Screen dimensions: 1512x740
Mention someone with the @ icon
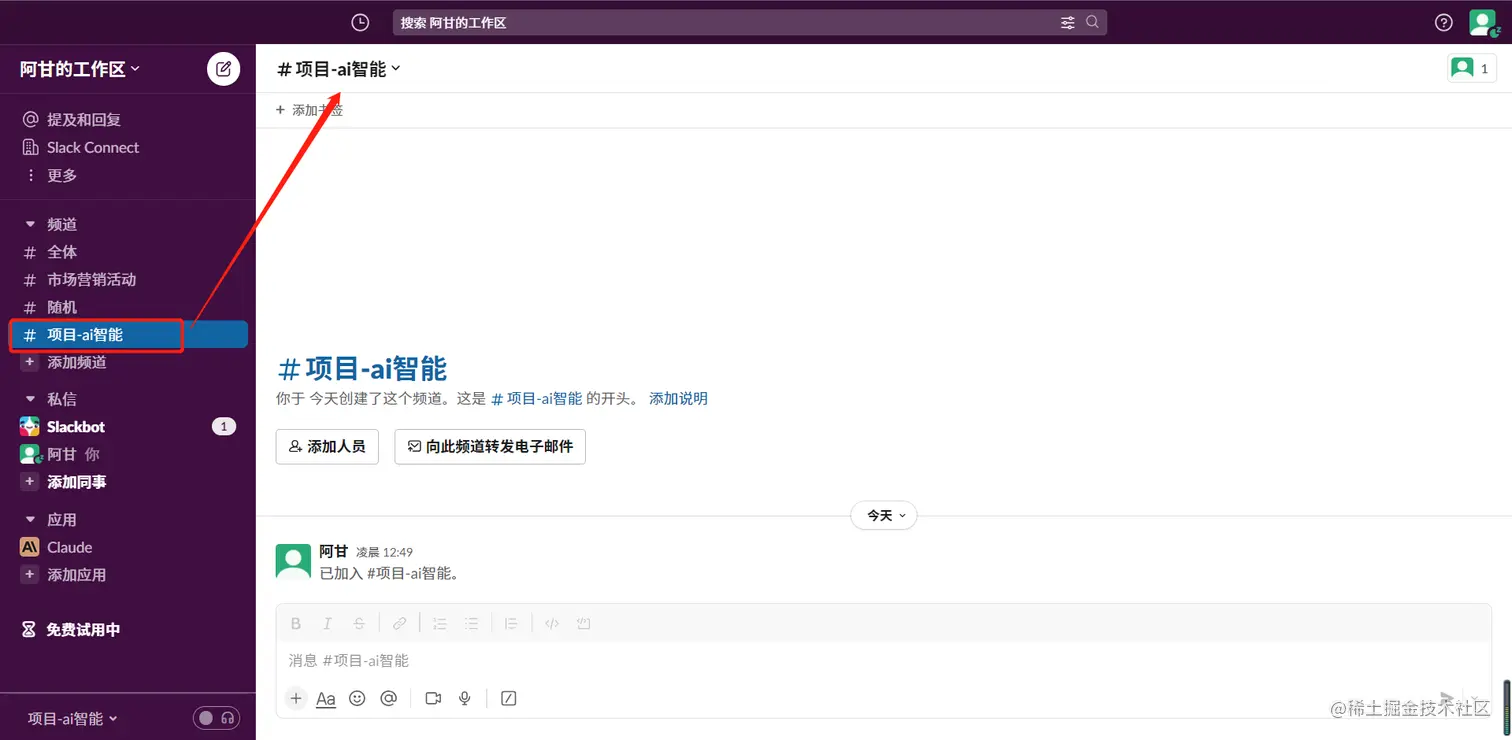click(x=389, y=698)
